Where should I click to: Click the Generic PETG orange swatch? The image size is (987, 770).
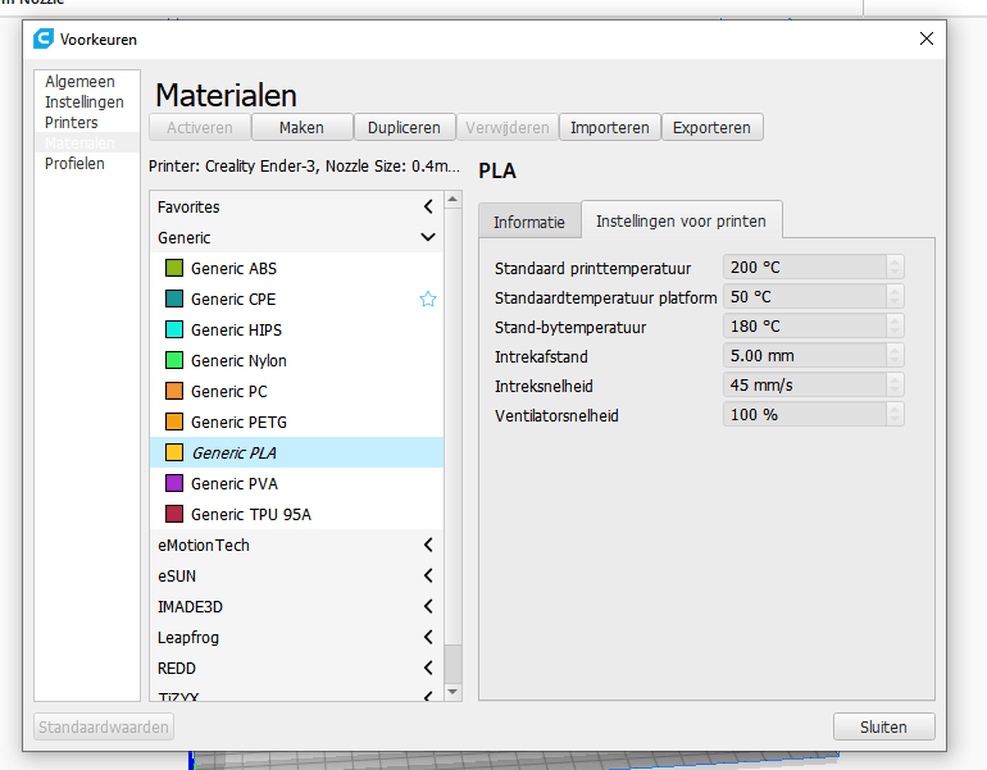(x=174, y=422)
